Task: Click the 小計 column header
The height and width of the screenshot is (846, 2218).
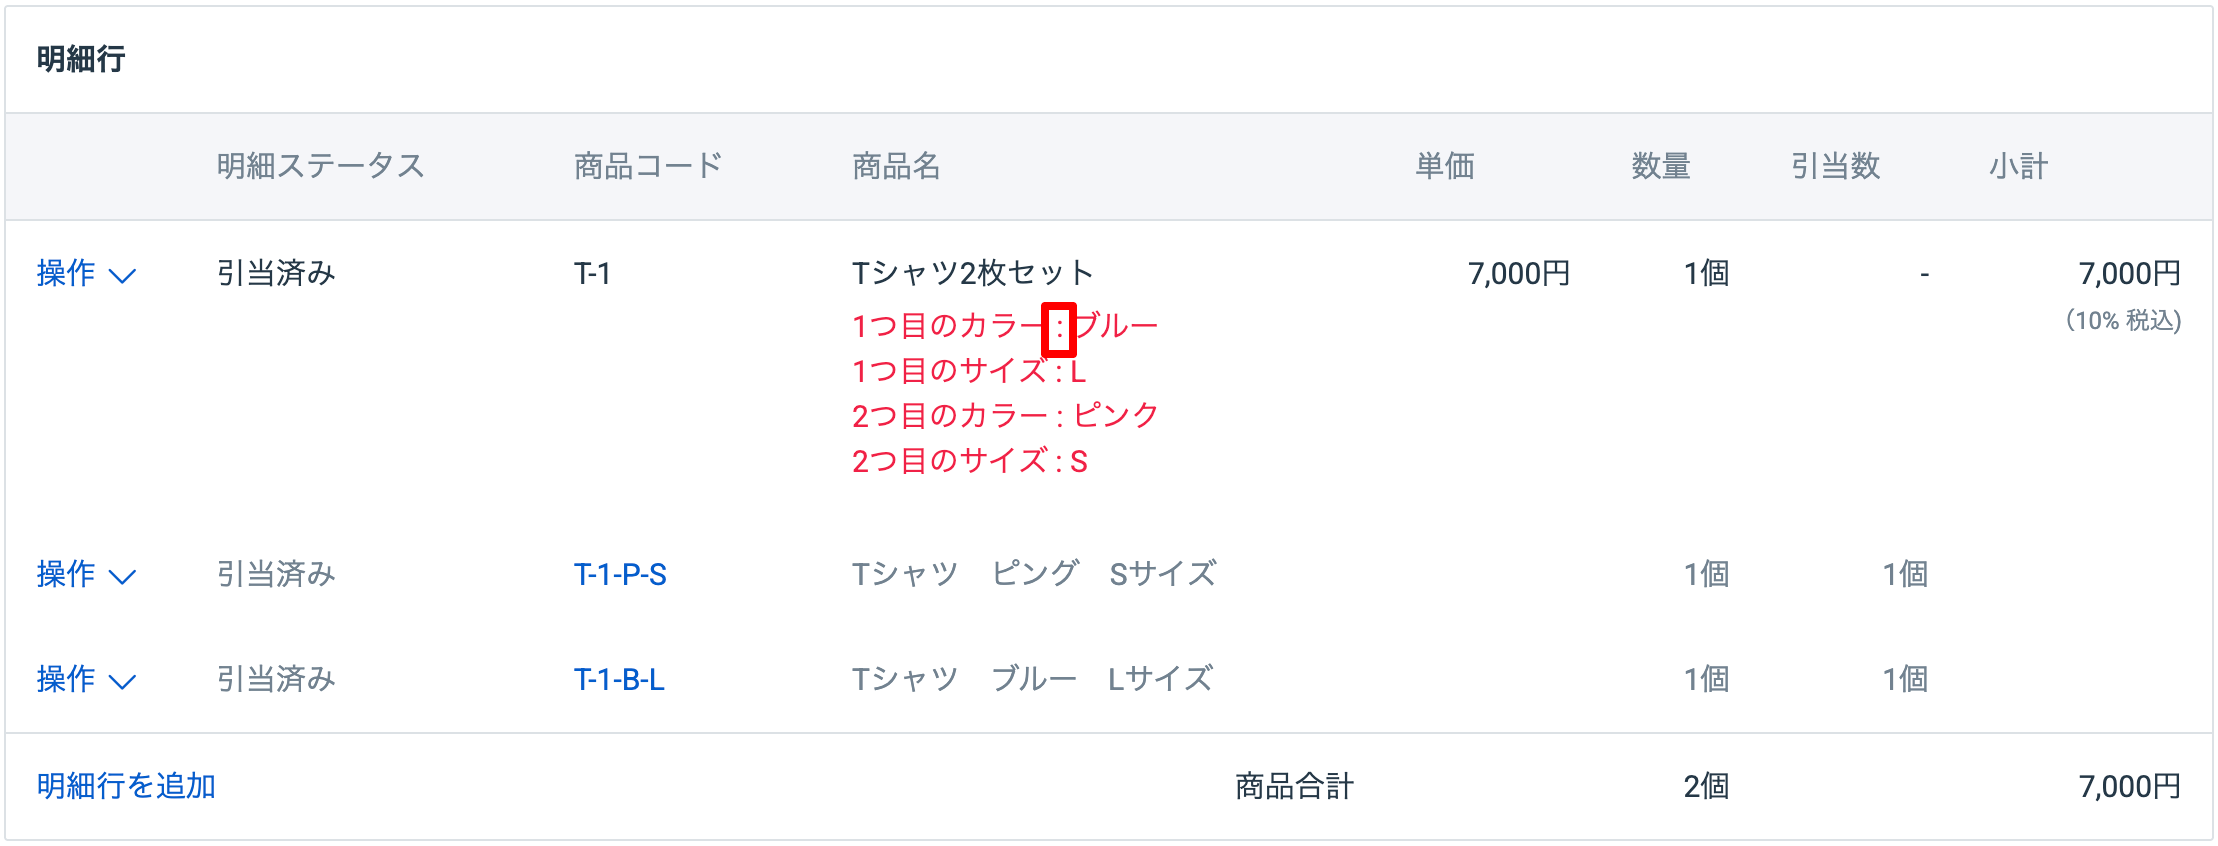Action: point(2018,166)
